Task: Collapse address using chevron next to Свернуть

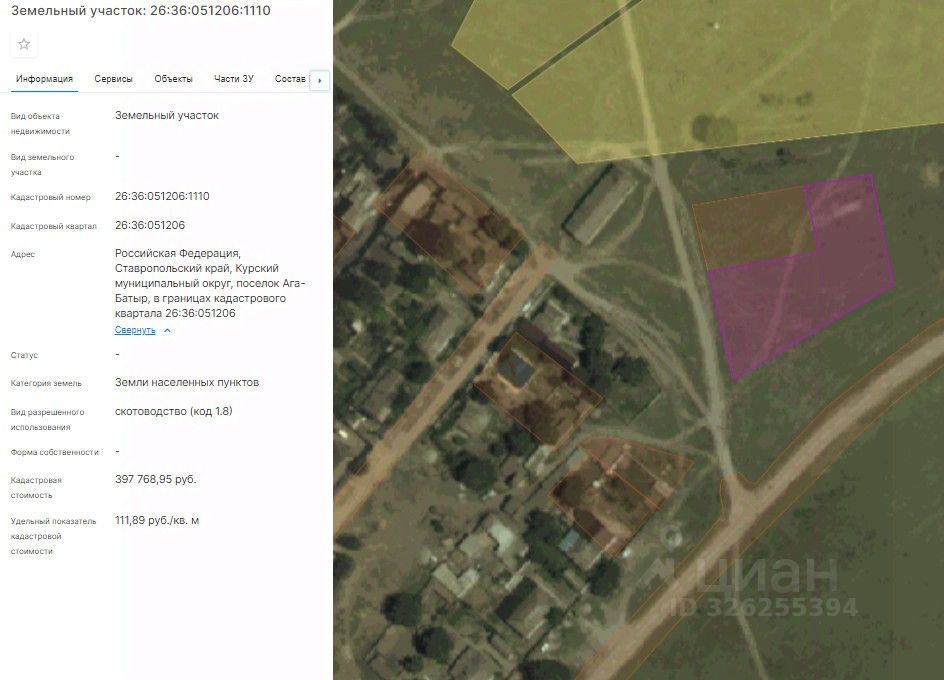Action: coord(167,330)
